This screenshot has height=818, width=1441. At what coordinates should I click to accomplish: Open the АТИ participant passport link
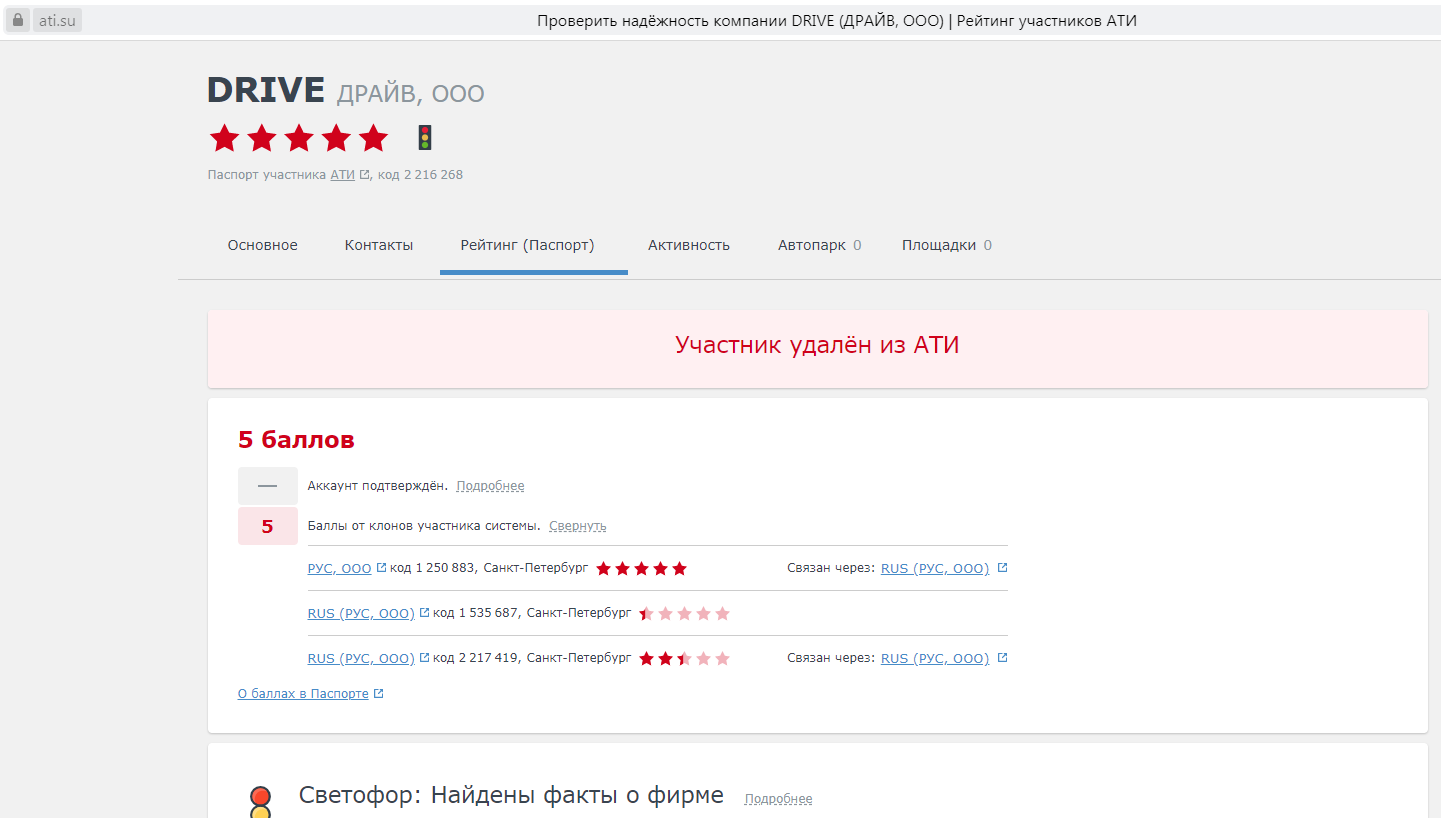click(x=343, y=175)
